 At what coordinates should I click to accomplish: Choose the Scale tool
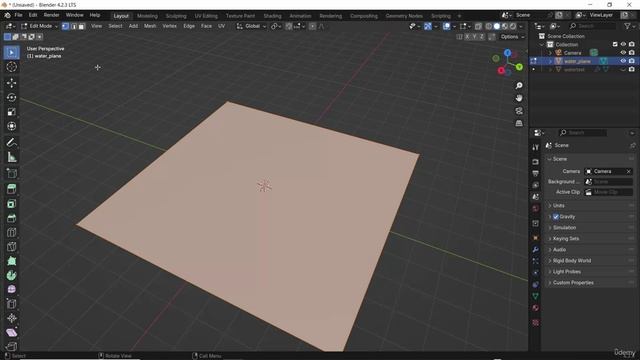(x=11, y=111)
